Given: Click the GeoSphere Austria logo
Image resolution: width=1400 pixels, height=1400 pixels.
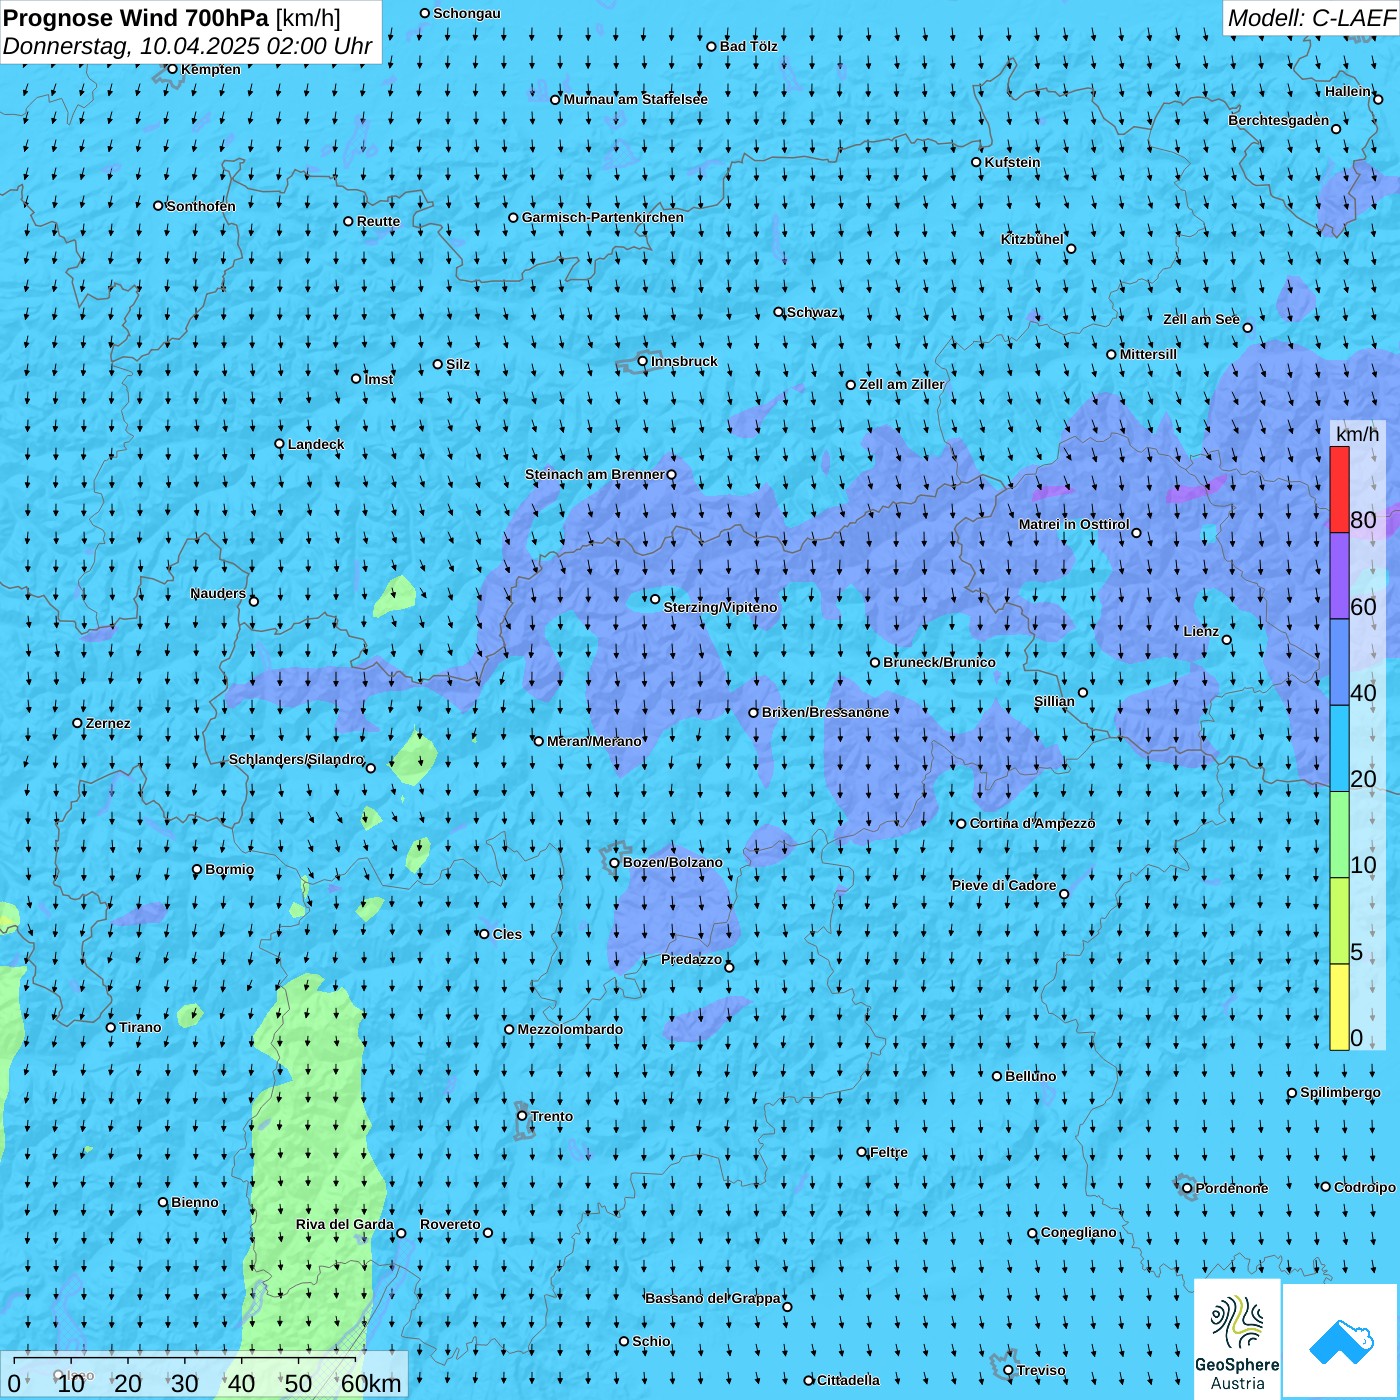Looking at the screenshot, I should point(1237,1339).
